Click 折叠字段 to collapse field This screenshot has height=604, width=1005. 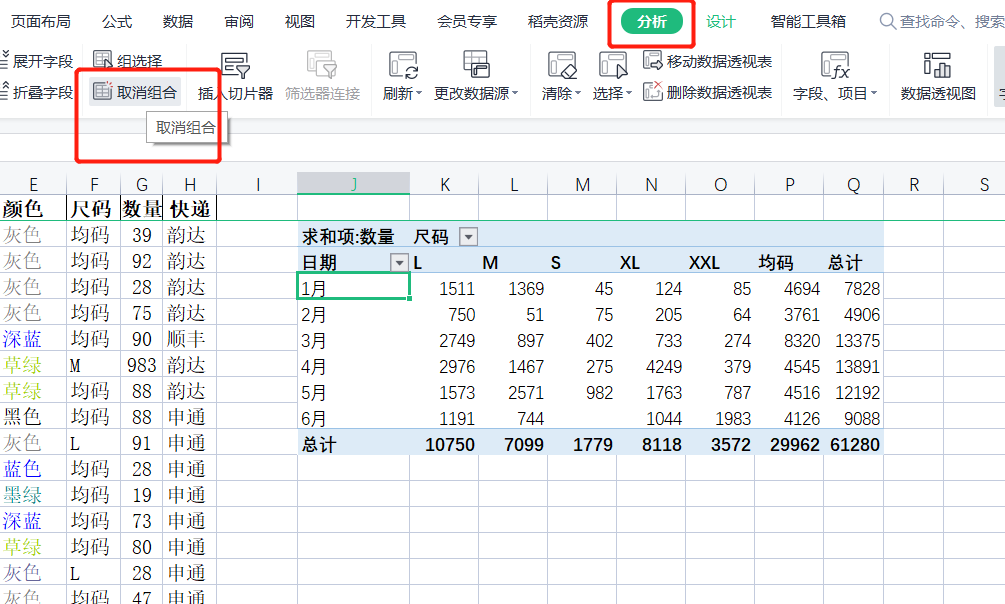[x=38, y=92]
